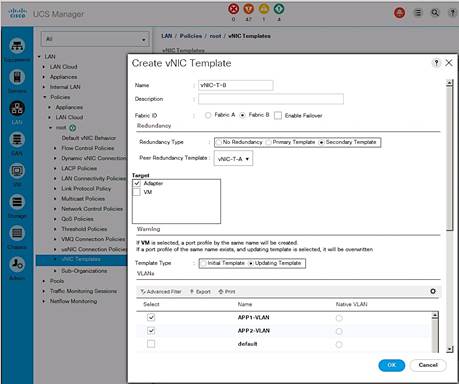Toggle the Adapter target checkbox
459x384 pixels.
coord(137,183)
